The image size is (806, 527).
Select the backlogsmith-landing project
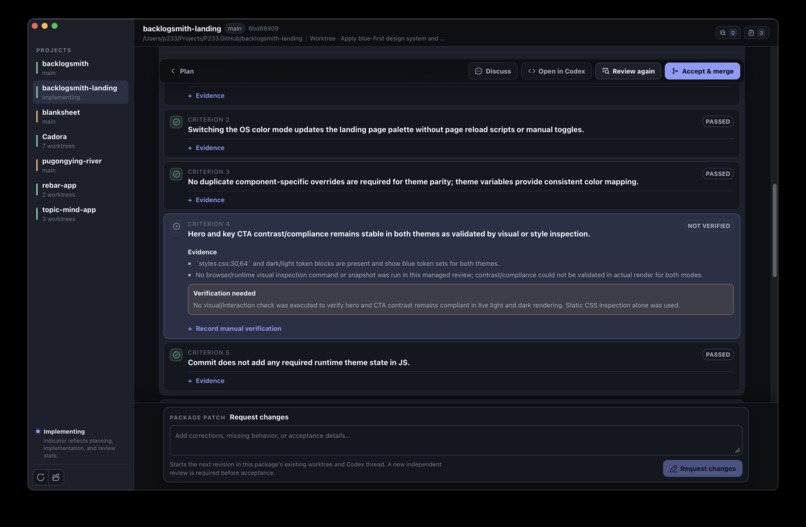(x=81, y=92)
